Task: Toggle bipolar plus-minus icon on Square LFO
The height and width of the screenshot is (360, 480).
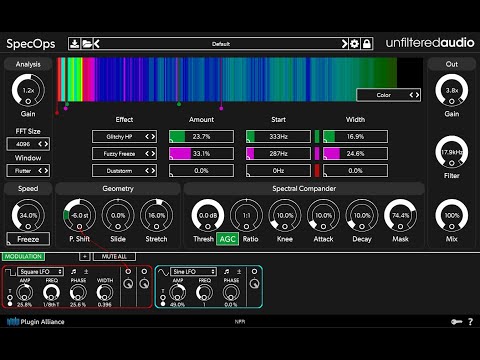Action: coord(86,272)
